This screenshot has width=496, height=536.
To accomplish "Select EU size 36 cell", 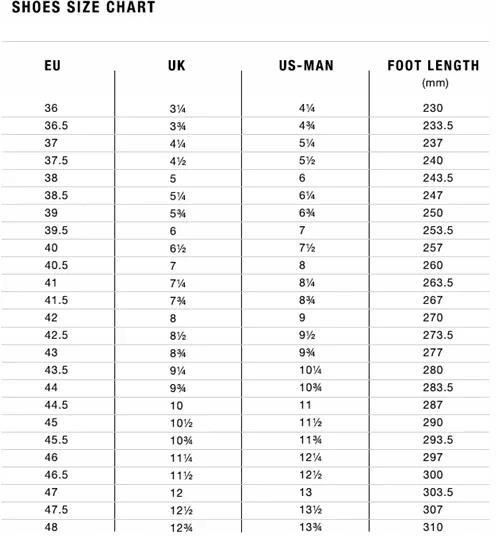I will pos(51,108).
